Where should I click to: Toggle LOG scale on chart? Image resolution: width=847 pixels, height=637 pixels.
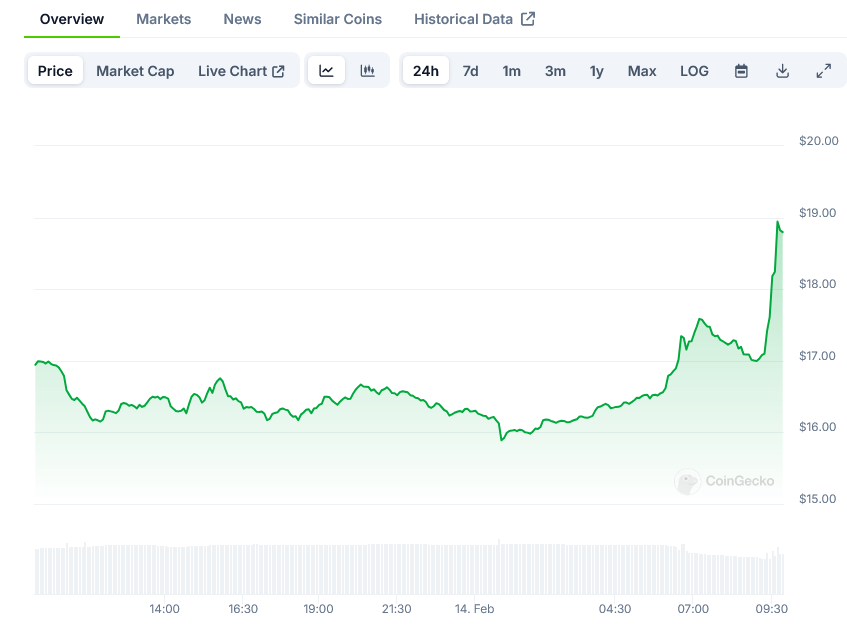click(x=694, y=71)
